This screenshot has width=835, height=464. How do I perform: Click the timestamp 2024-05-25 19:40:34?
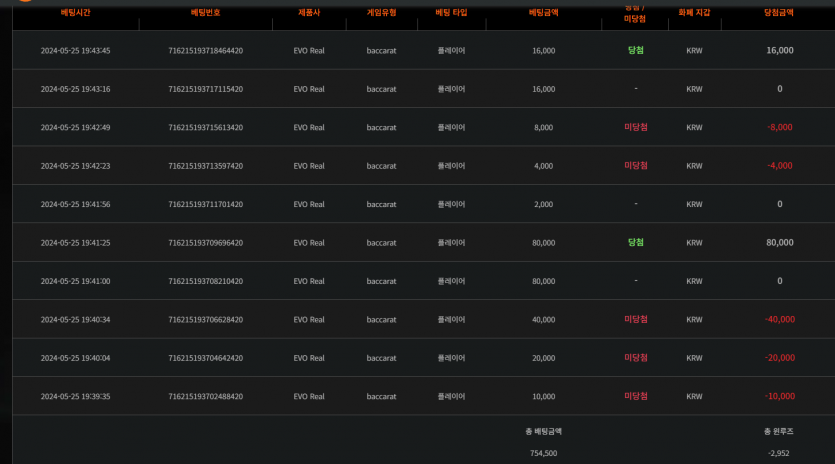point(76,319)
